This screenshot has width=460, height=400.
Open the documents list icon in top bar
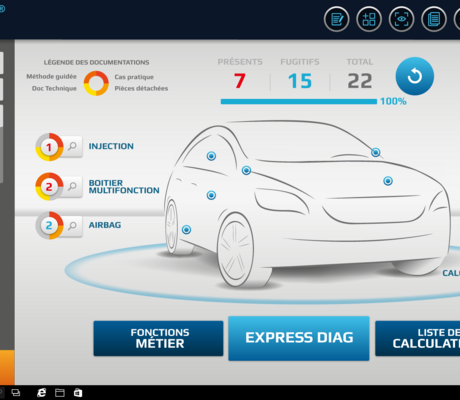pyautogui.click(x=434, y=19)
